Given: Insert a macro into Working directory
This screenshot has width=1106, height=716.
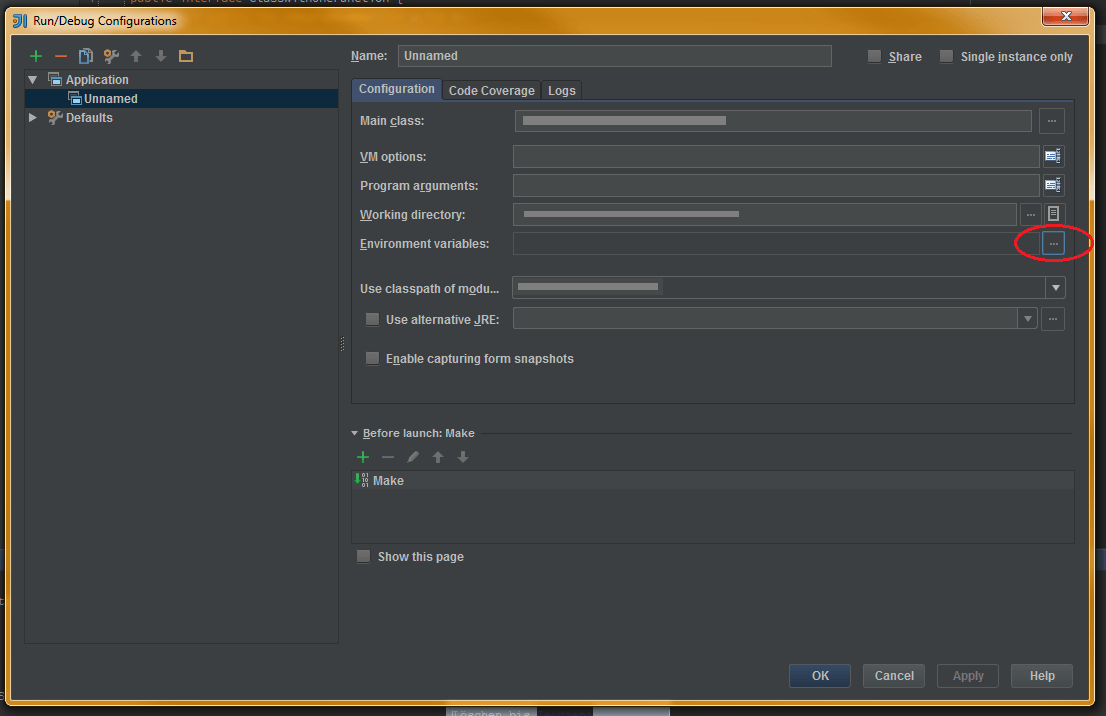Looking at the screenshot, I should 1053,214.
